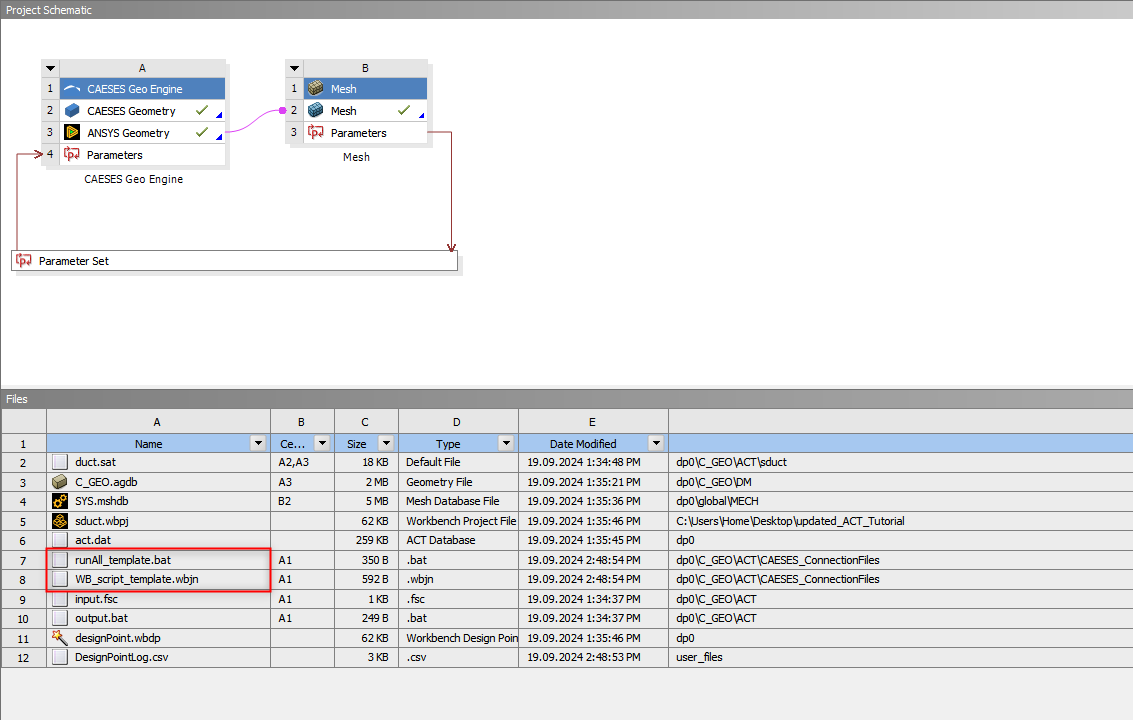Viewport: 1133px width, 720px height.
Task: Click 'Geometry File' type cell
Action: (459, 481)
